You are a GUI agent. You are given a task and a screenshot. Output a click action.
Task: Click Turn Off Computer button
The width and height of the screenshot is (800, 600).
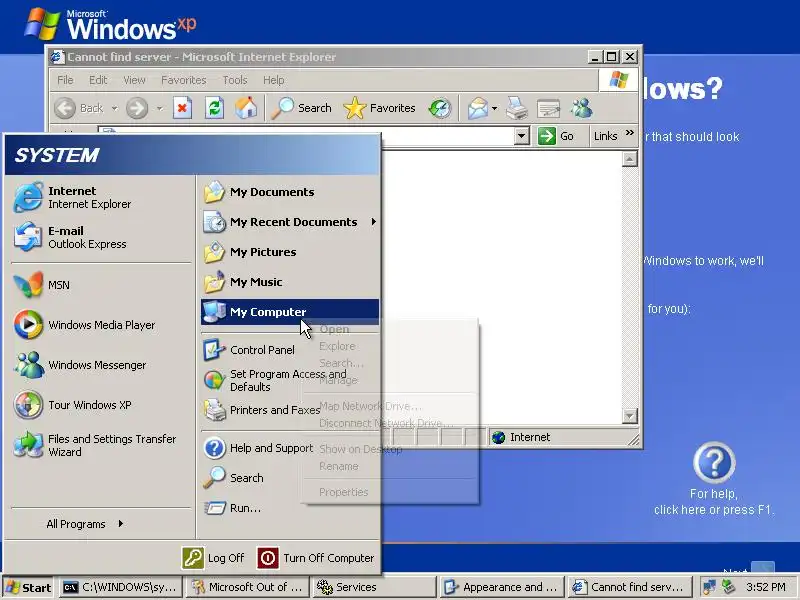316,558
